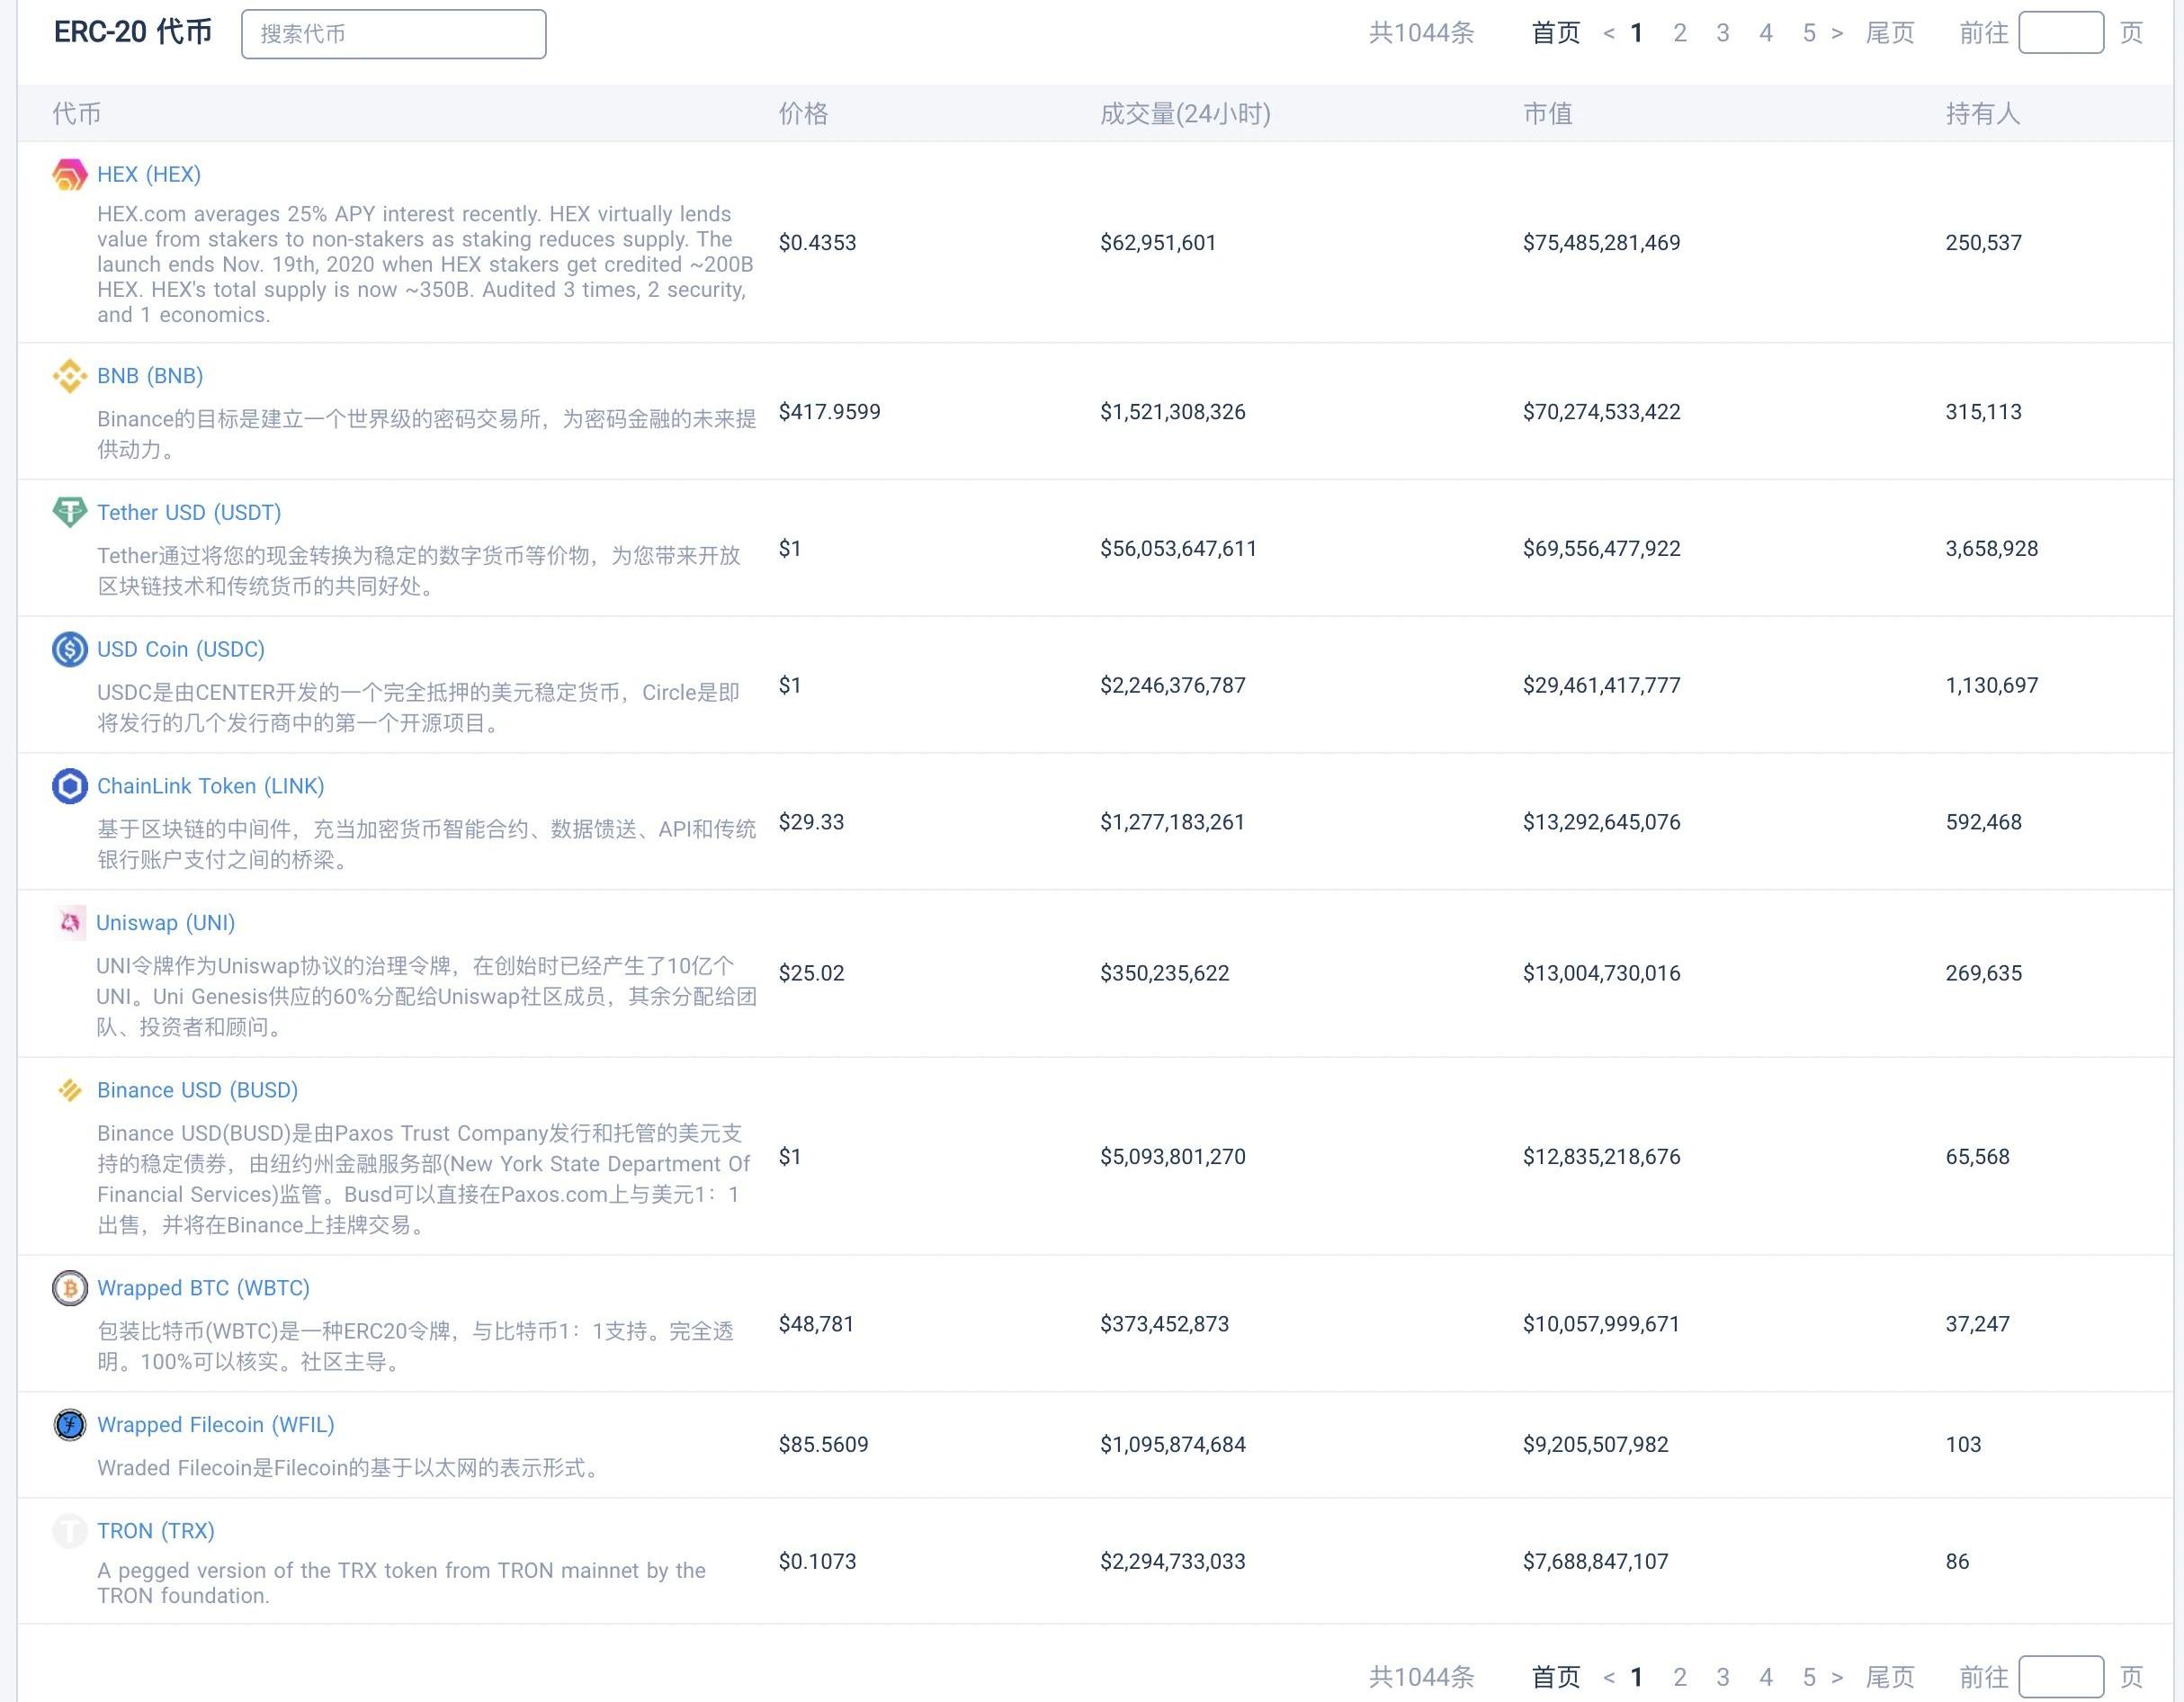Open Binance USD (BUSD) token page
Screen dimensions: 2184x1702
pyautogui.click(x=197, y=1090)
